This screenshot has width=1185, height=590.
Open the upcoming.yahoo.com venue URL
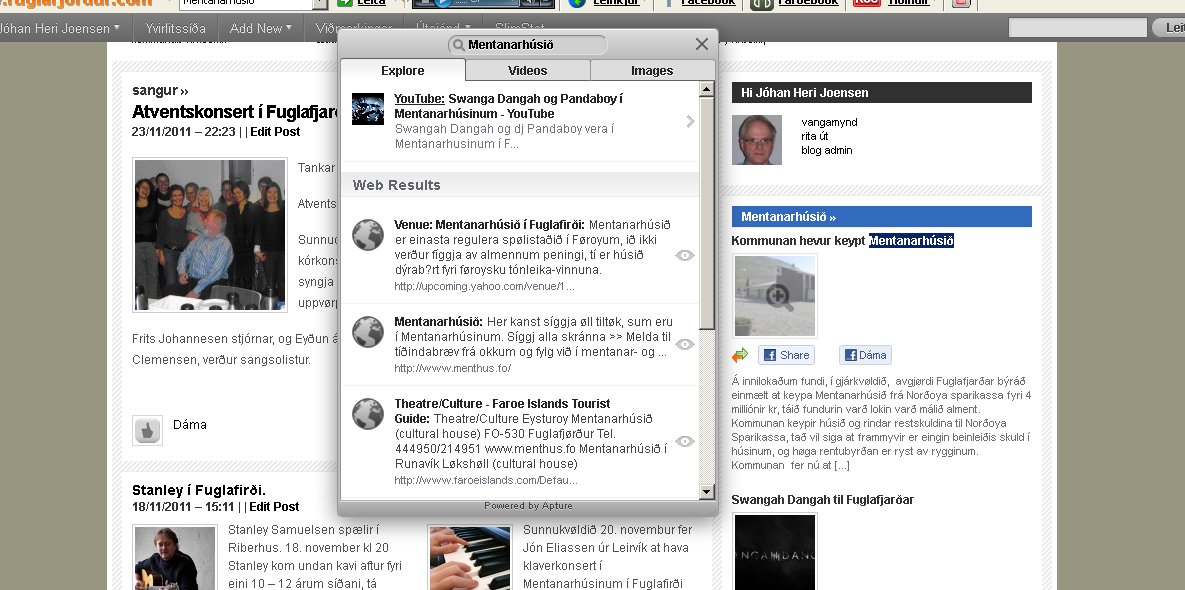[484, 286]
